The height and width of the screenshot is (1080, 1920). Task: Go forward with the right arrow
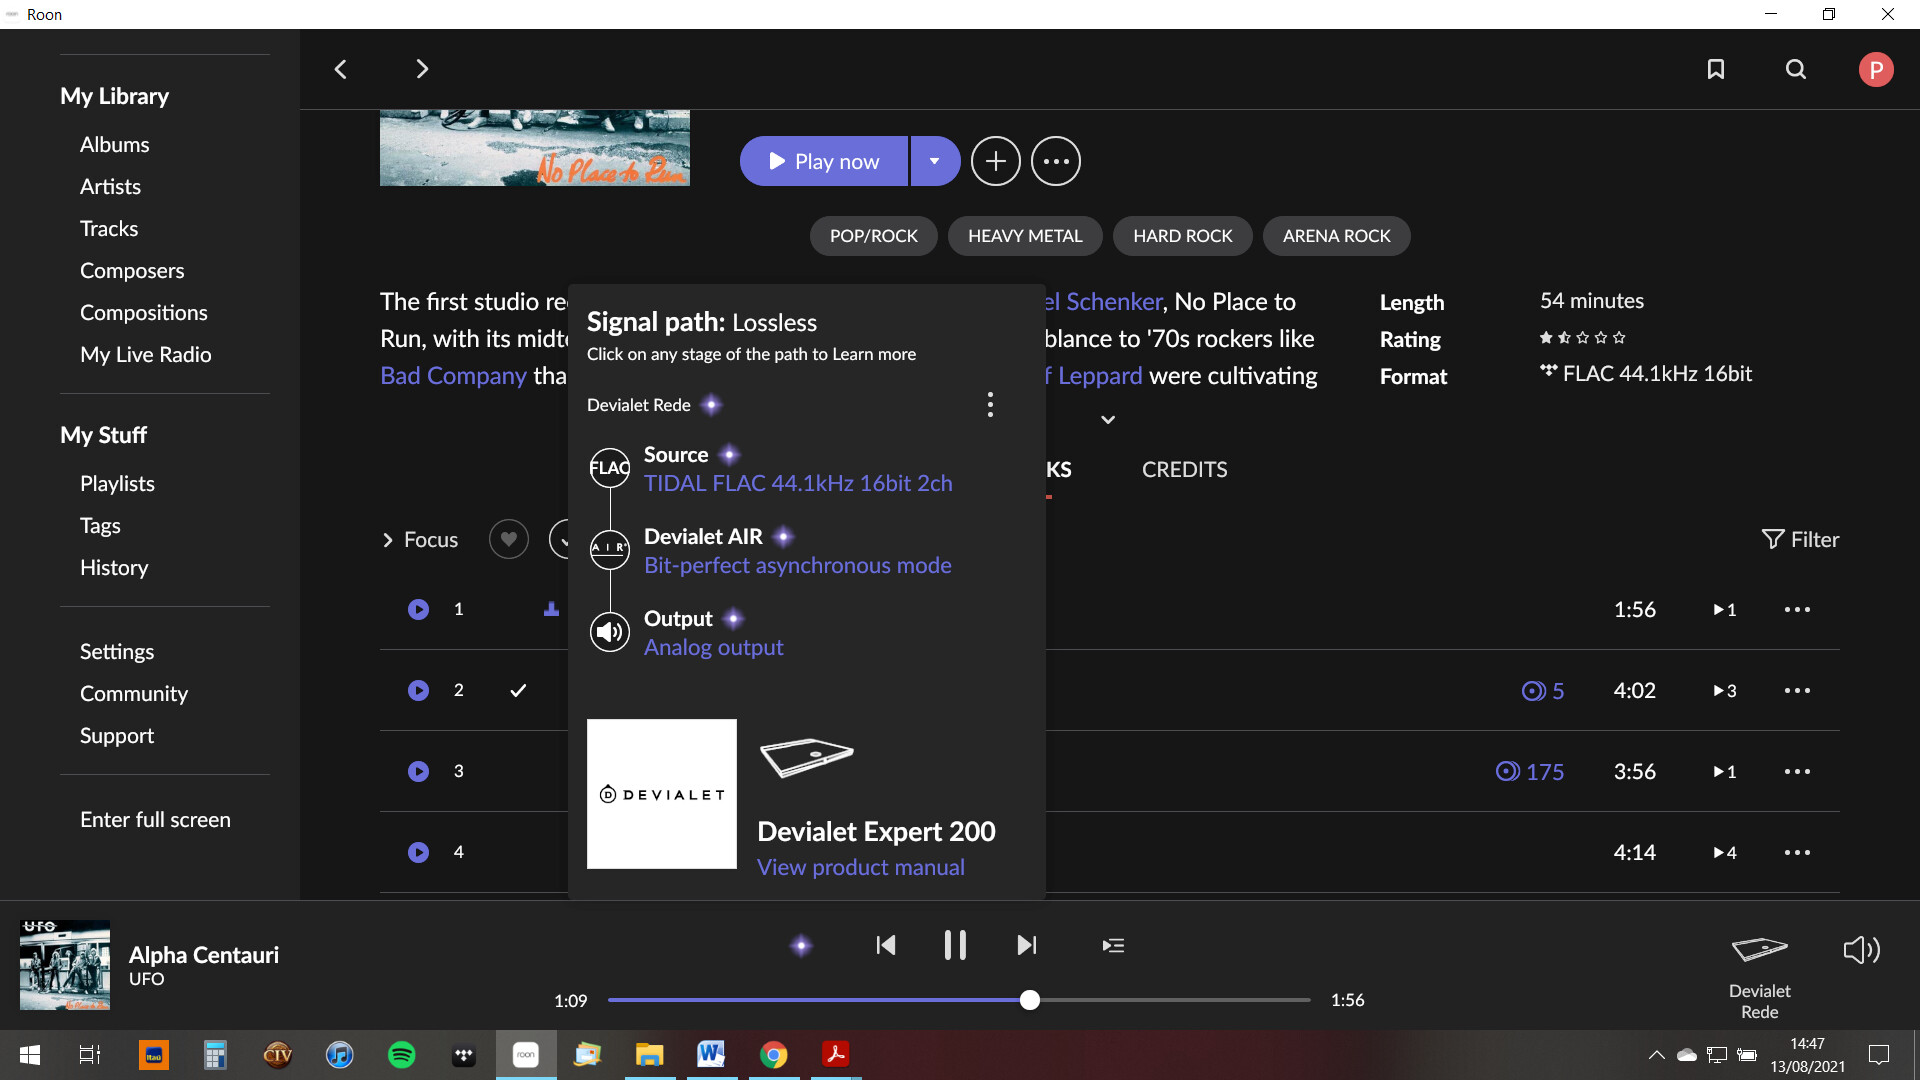click(x=422, y=69)
